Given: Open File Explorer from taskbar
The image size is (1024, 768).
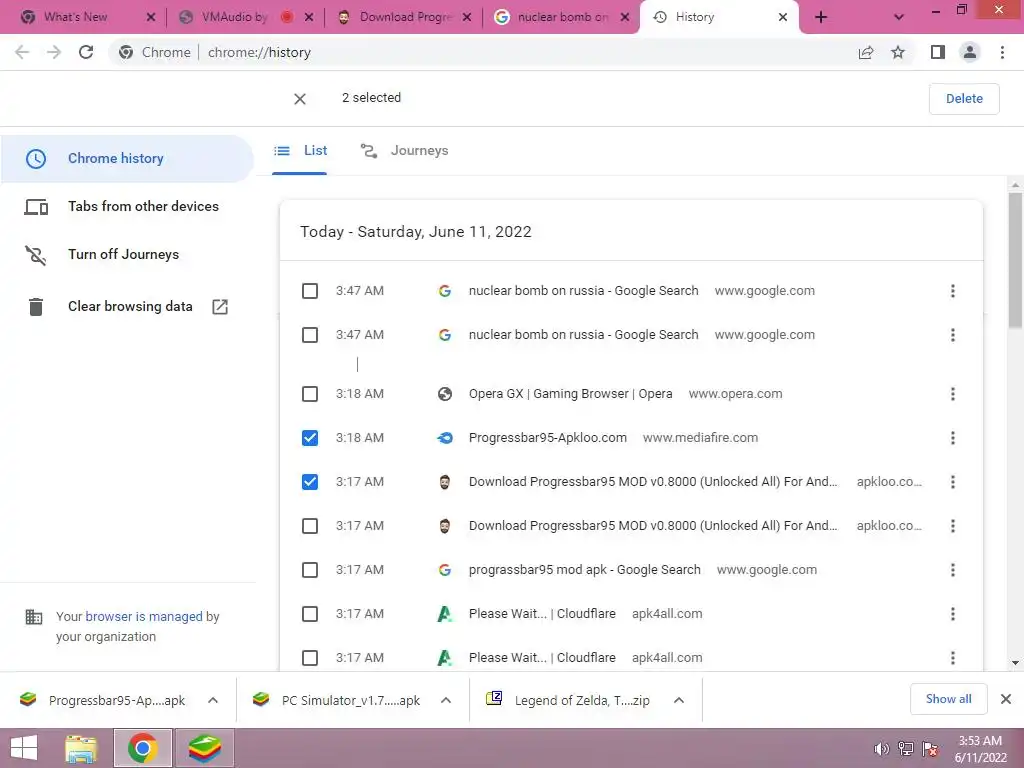Looking at the screenshot, I should click(x=82, y=748).
